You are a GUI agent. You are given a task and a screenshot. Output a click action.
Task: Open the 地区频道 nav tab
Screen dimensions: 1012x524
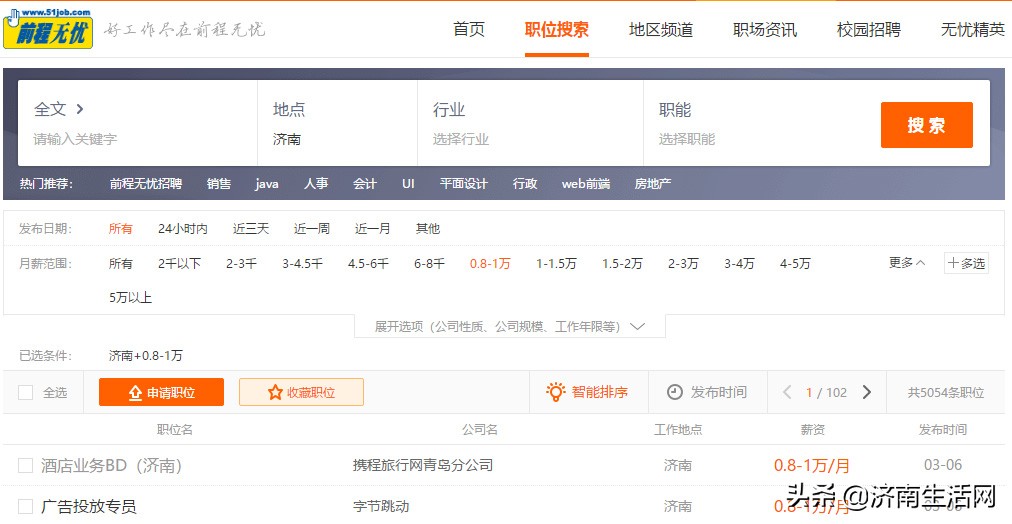coord(661,30)
